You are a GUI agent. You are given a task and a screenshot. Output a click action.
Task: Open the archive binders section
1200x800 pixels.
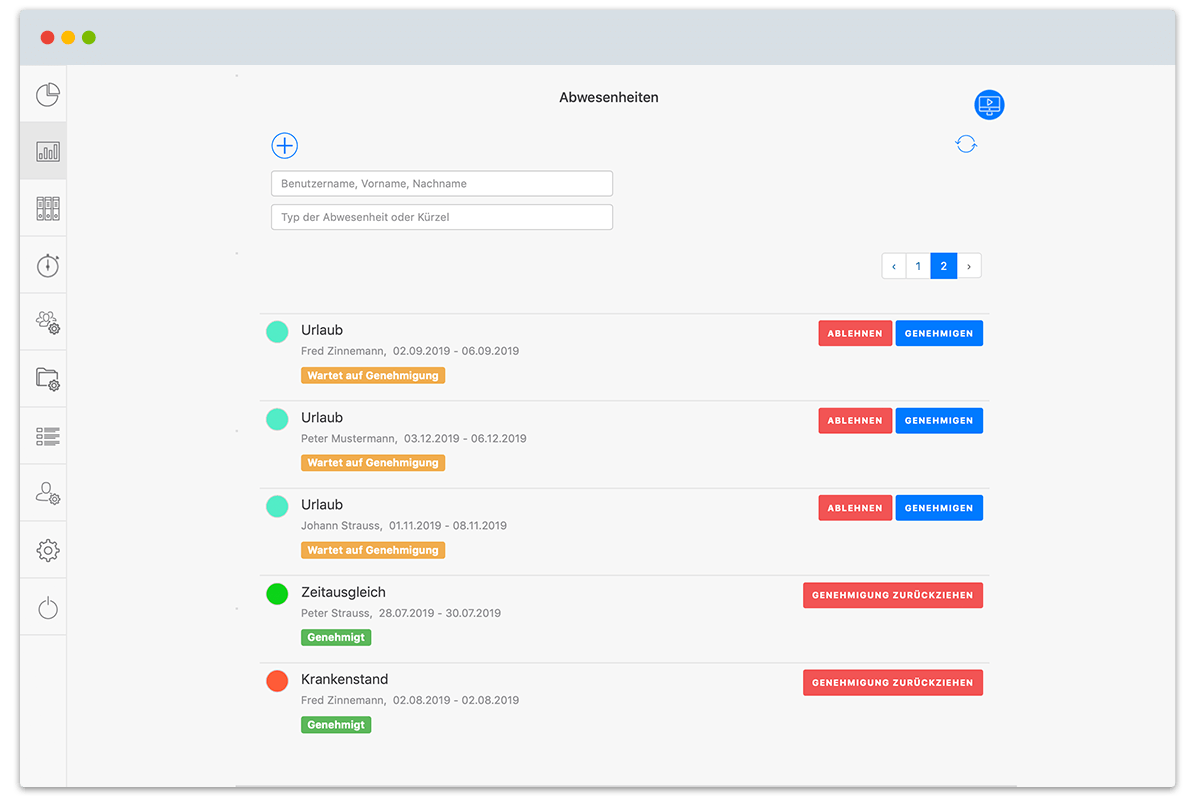pyautogui.click(x=46, y=207)
